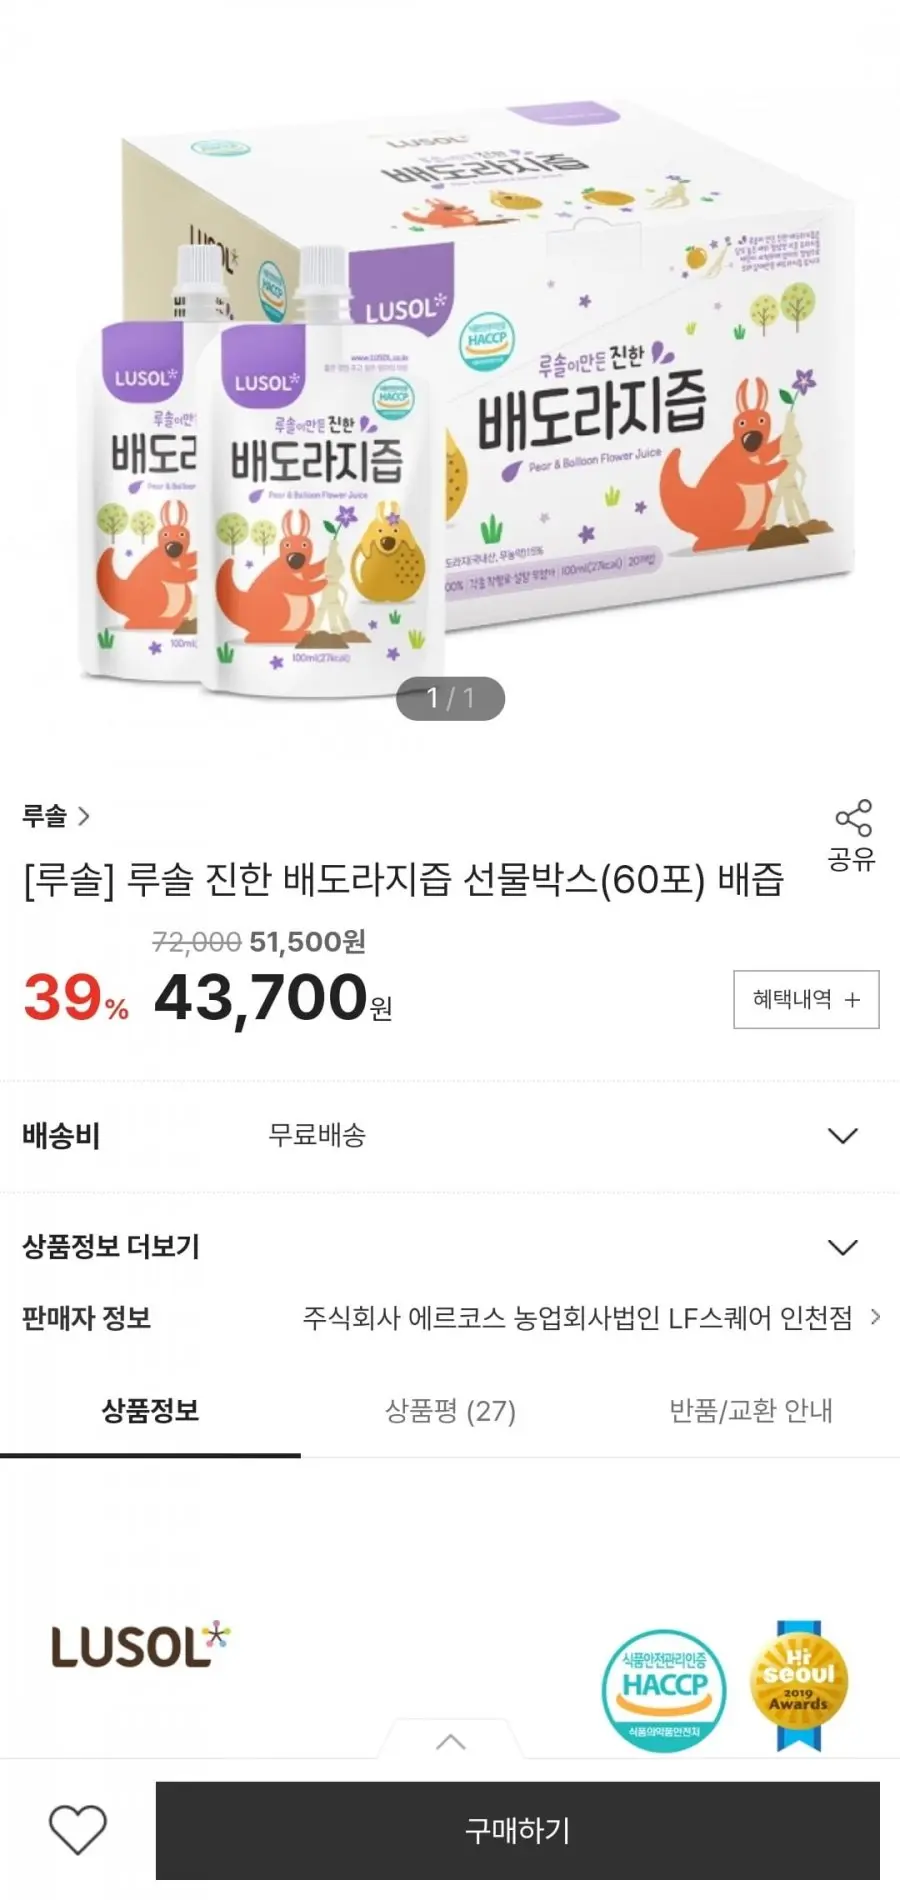Tap the 1/1 image counter indicator
Screen dimensions: 900x1900
click(x=450, y=698)
